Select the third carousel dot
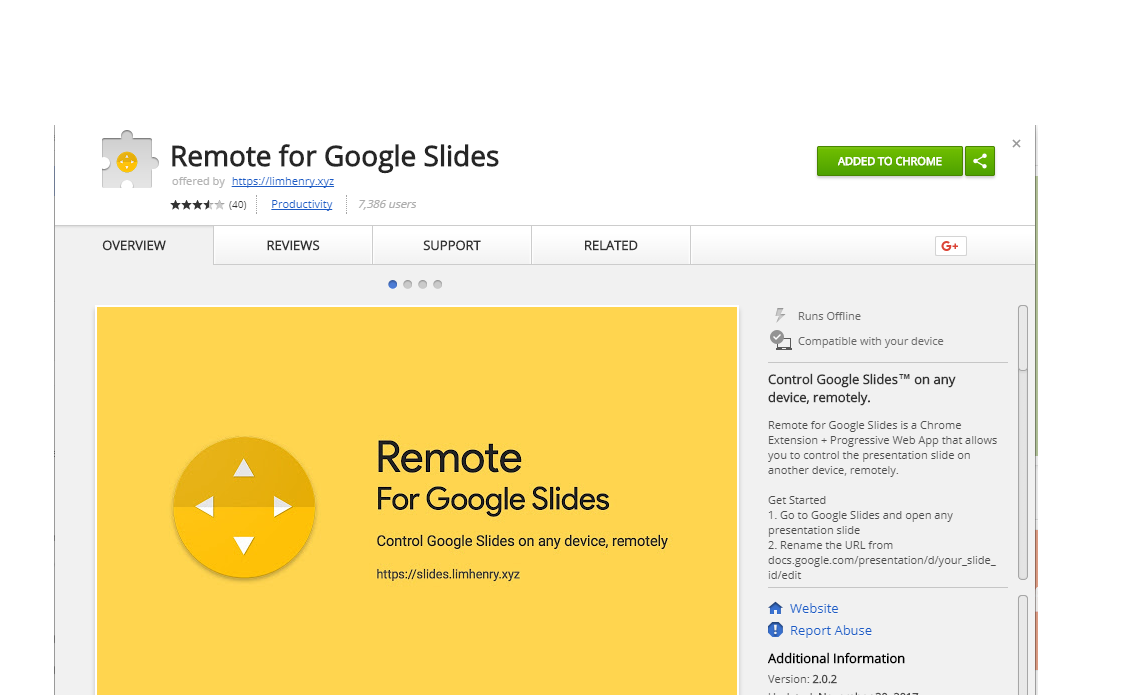The image size is (1140, 695). (422, 284)
